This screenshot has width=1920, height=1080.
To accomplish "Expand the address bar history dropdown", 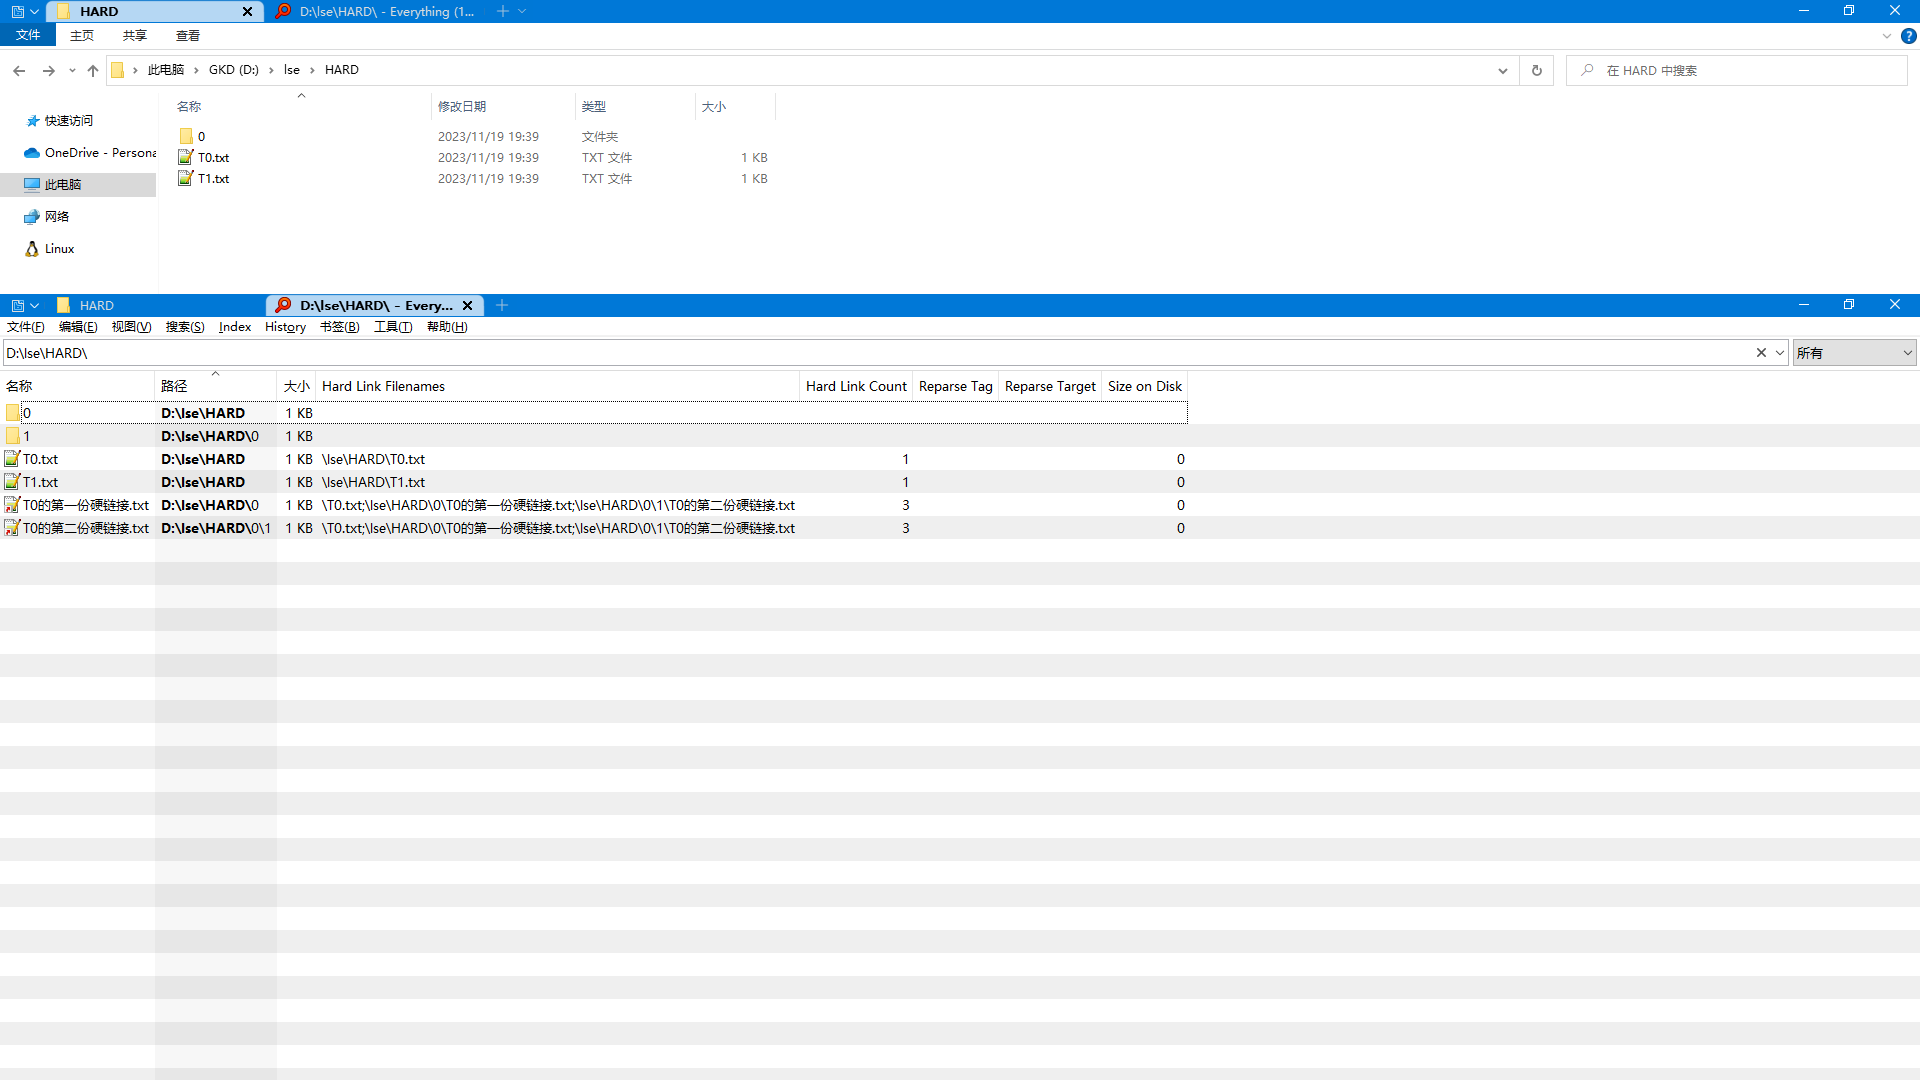I will point(1502,71).
